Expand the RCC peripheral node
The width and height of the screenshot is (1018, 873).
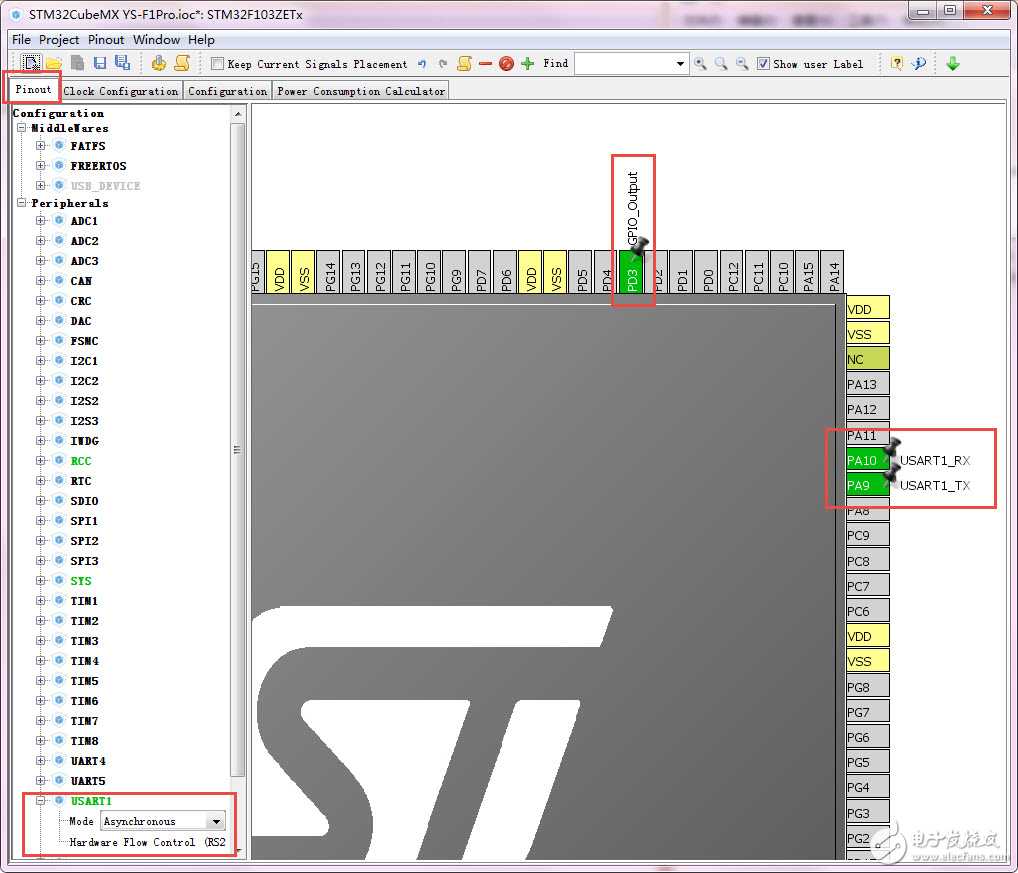[41, 461]
